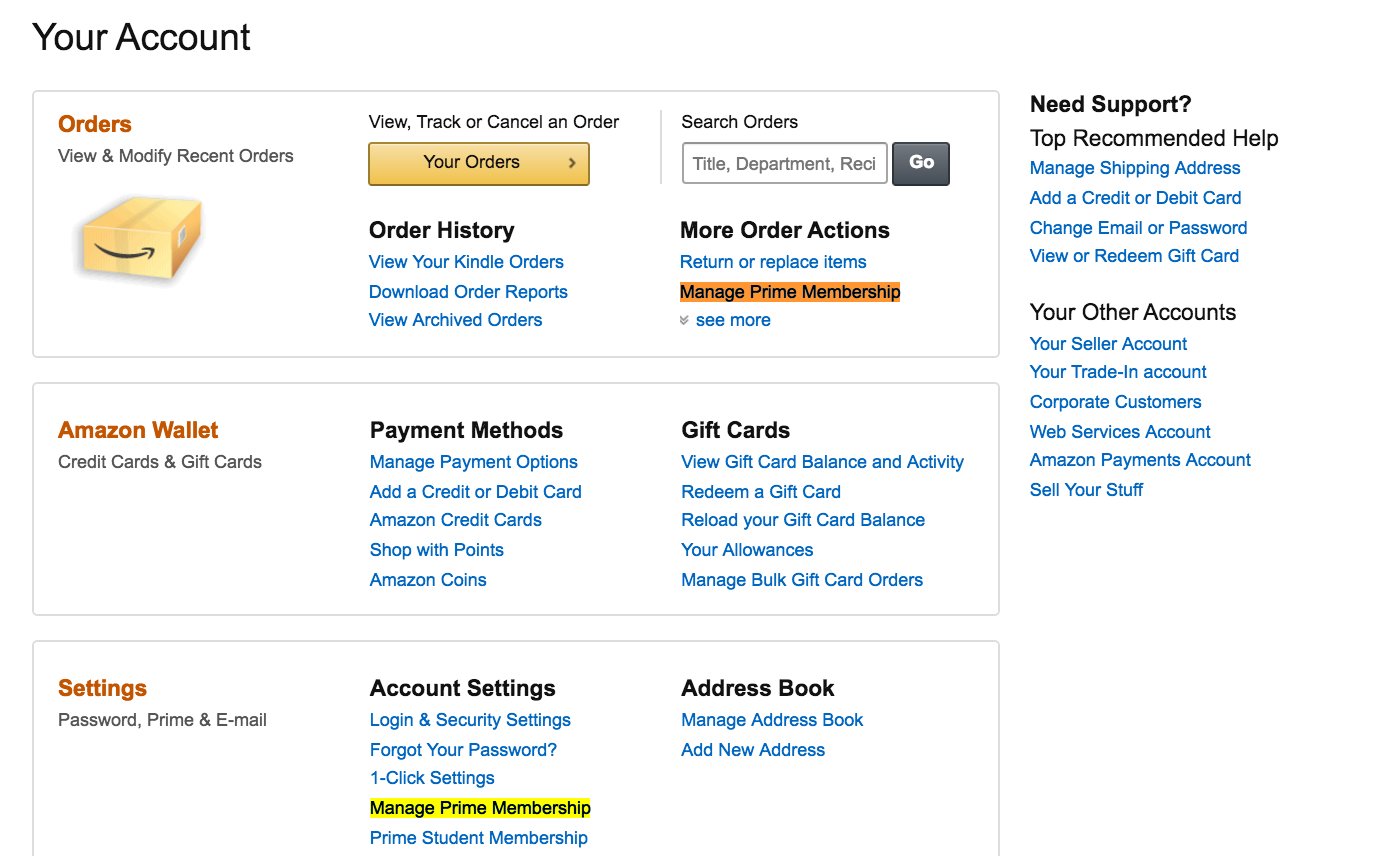Viewport: 1382px width, 856px height.
Task: Click the Address Book heading
Action: click(x=758, y=688)
